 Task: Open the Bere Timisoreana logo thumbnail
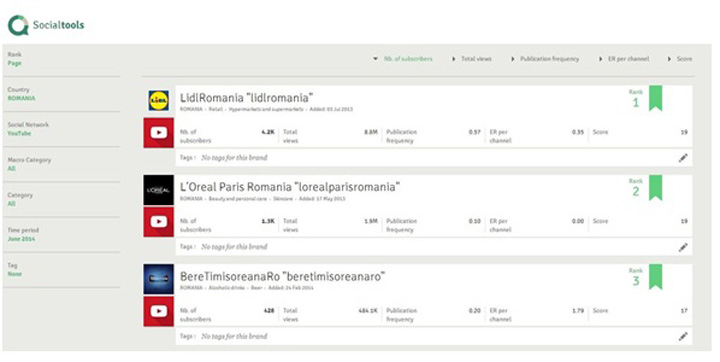[158, 279]
